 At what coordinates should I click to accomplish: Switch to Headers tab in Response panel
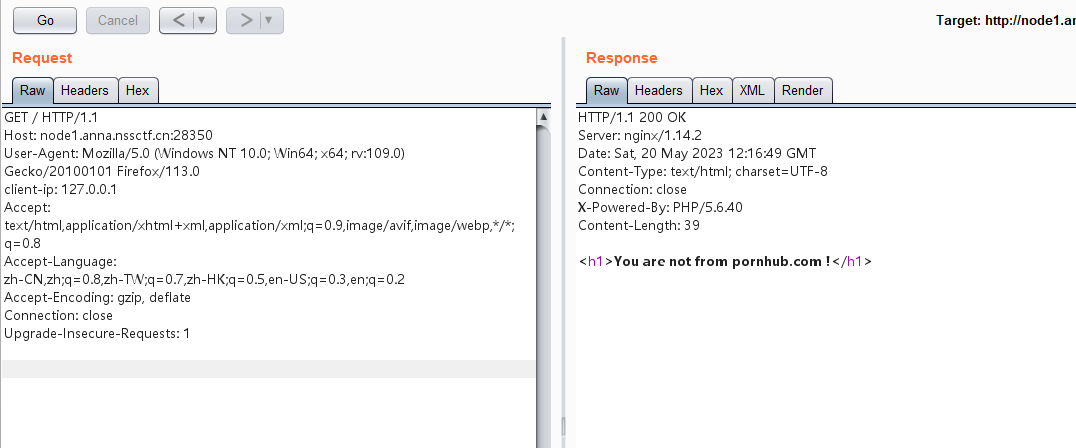(659, 91)
